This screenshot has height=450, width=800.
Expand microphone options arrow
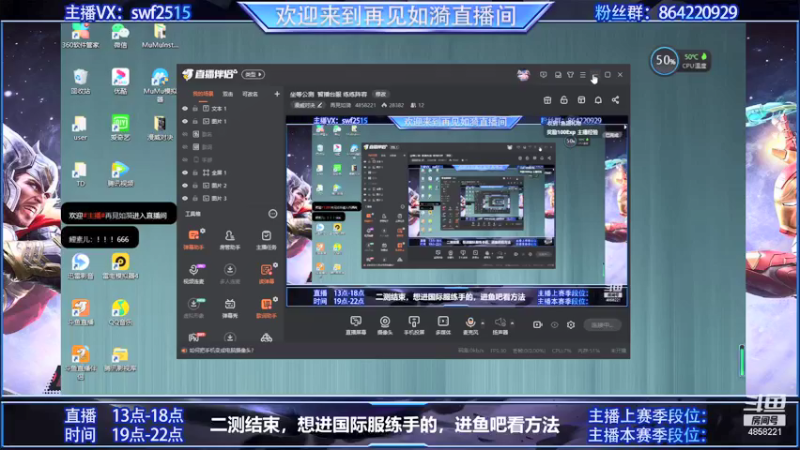point(483,322)
